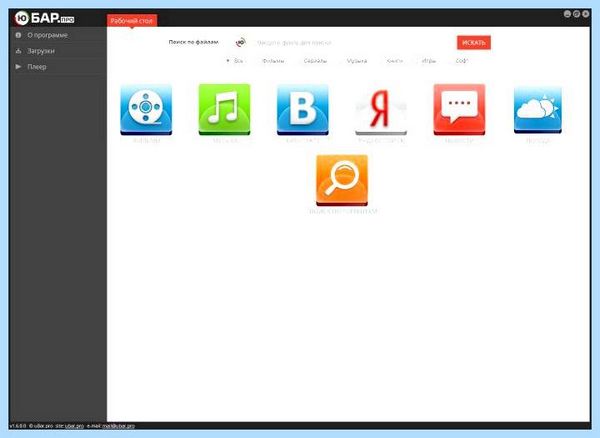This screenshot has height=438, width=600.
Task: Select the 'Игры' filter option
Action: [x=429, y=61]
